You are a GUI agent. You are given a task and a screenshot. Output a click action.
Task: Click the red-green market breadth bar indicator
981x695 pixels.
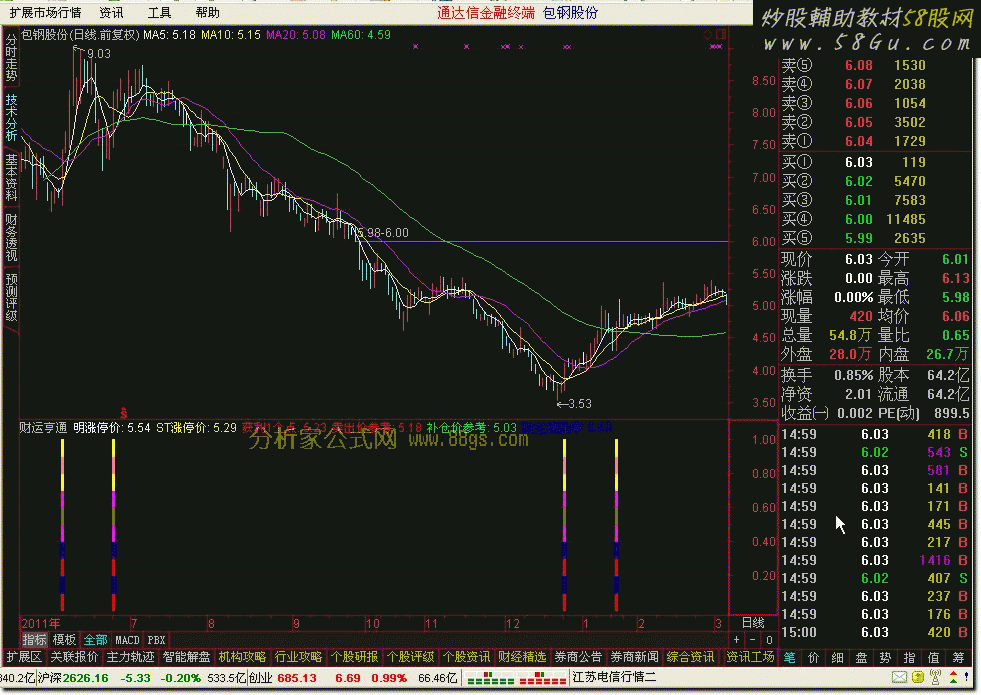pyautogui.click(x=516, y=678)
